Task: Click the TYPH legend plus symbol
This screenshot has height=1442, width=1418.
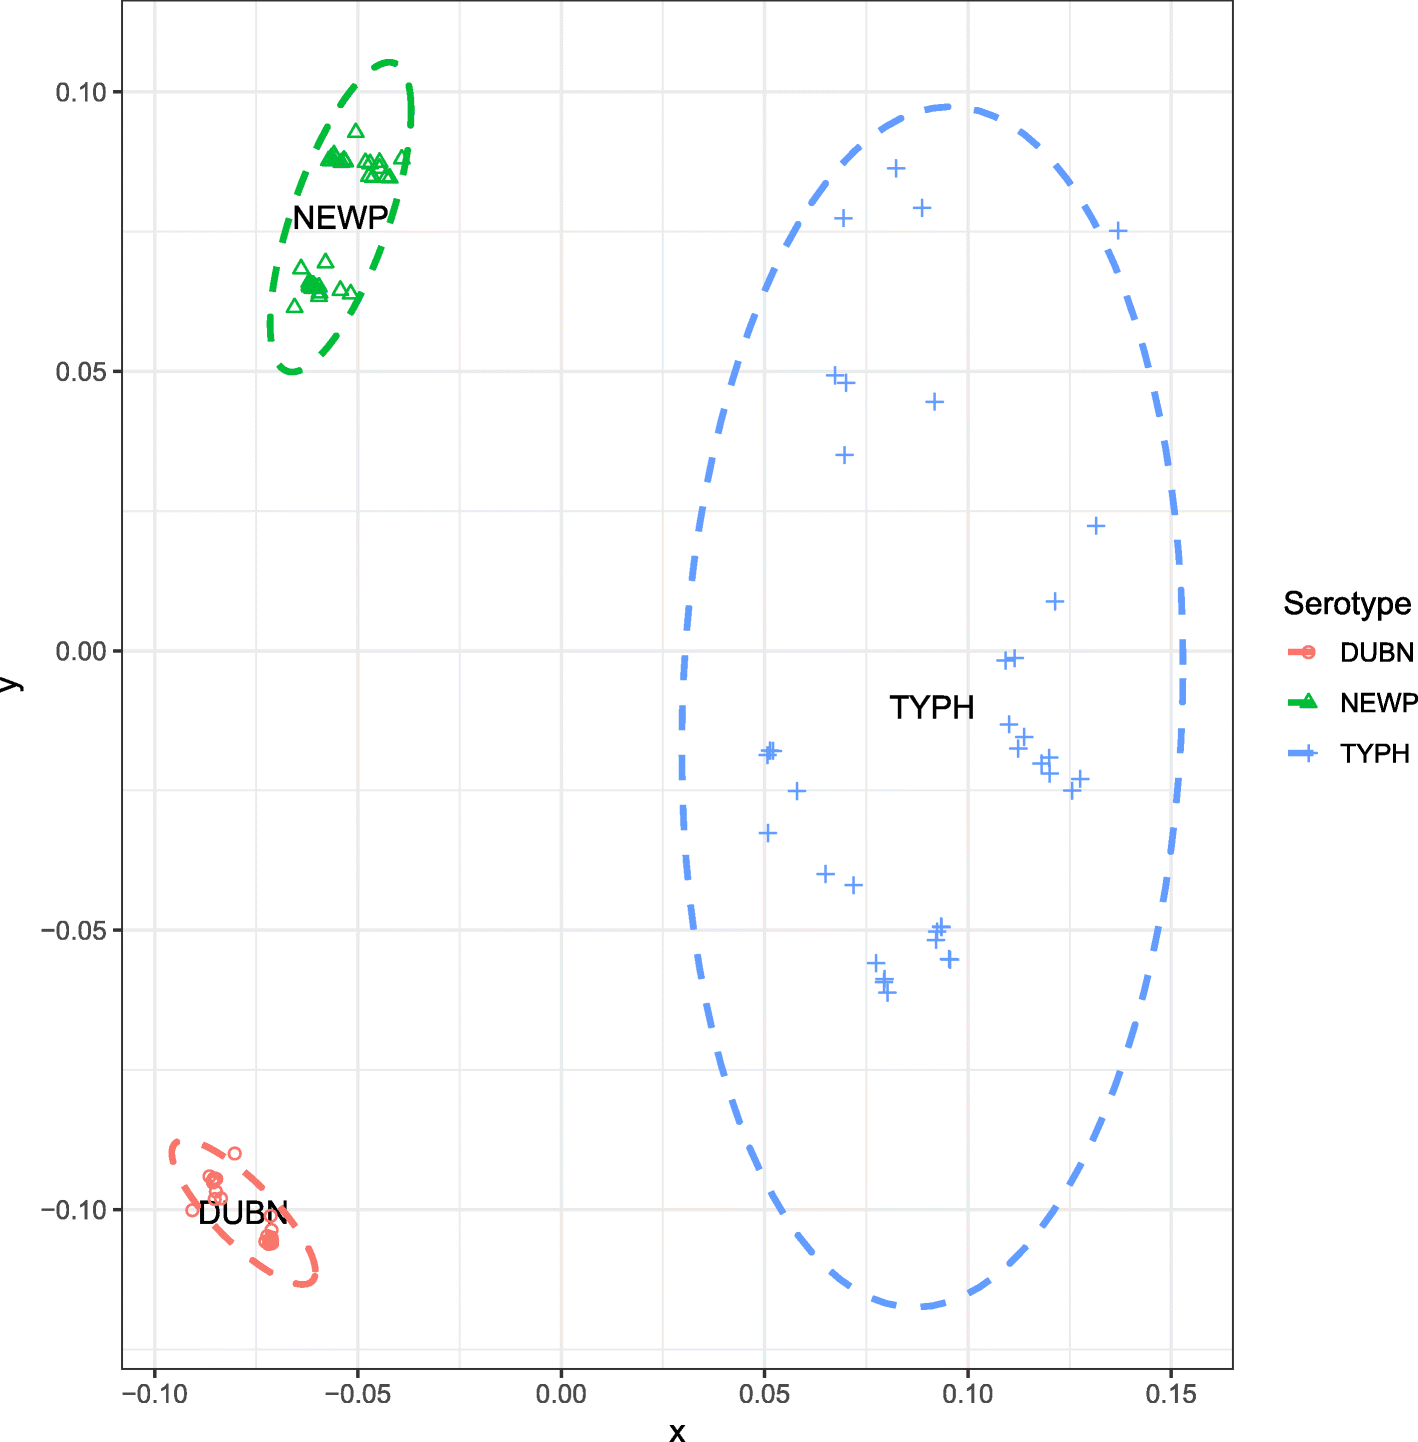Action: coord(1308,753)
